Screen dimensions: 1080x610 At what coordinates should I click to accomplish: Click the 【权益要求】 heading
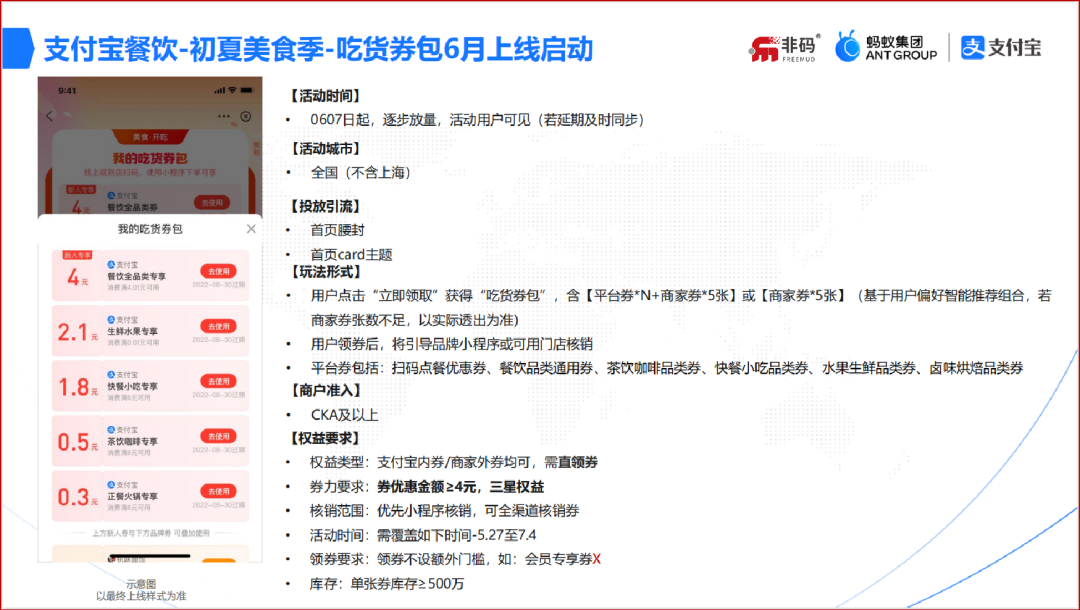tap(324, 438)
